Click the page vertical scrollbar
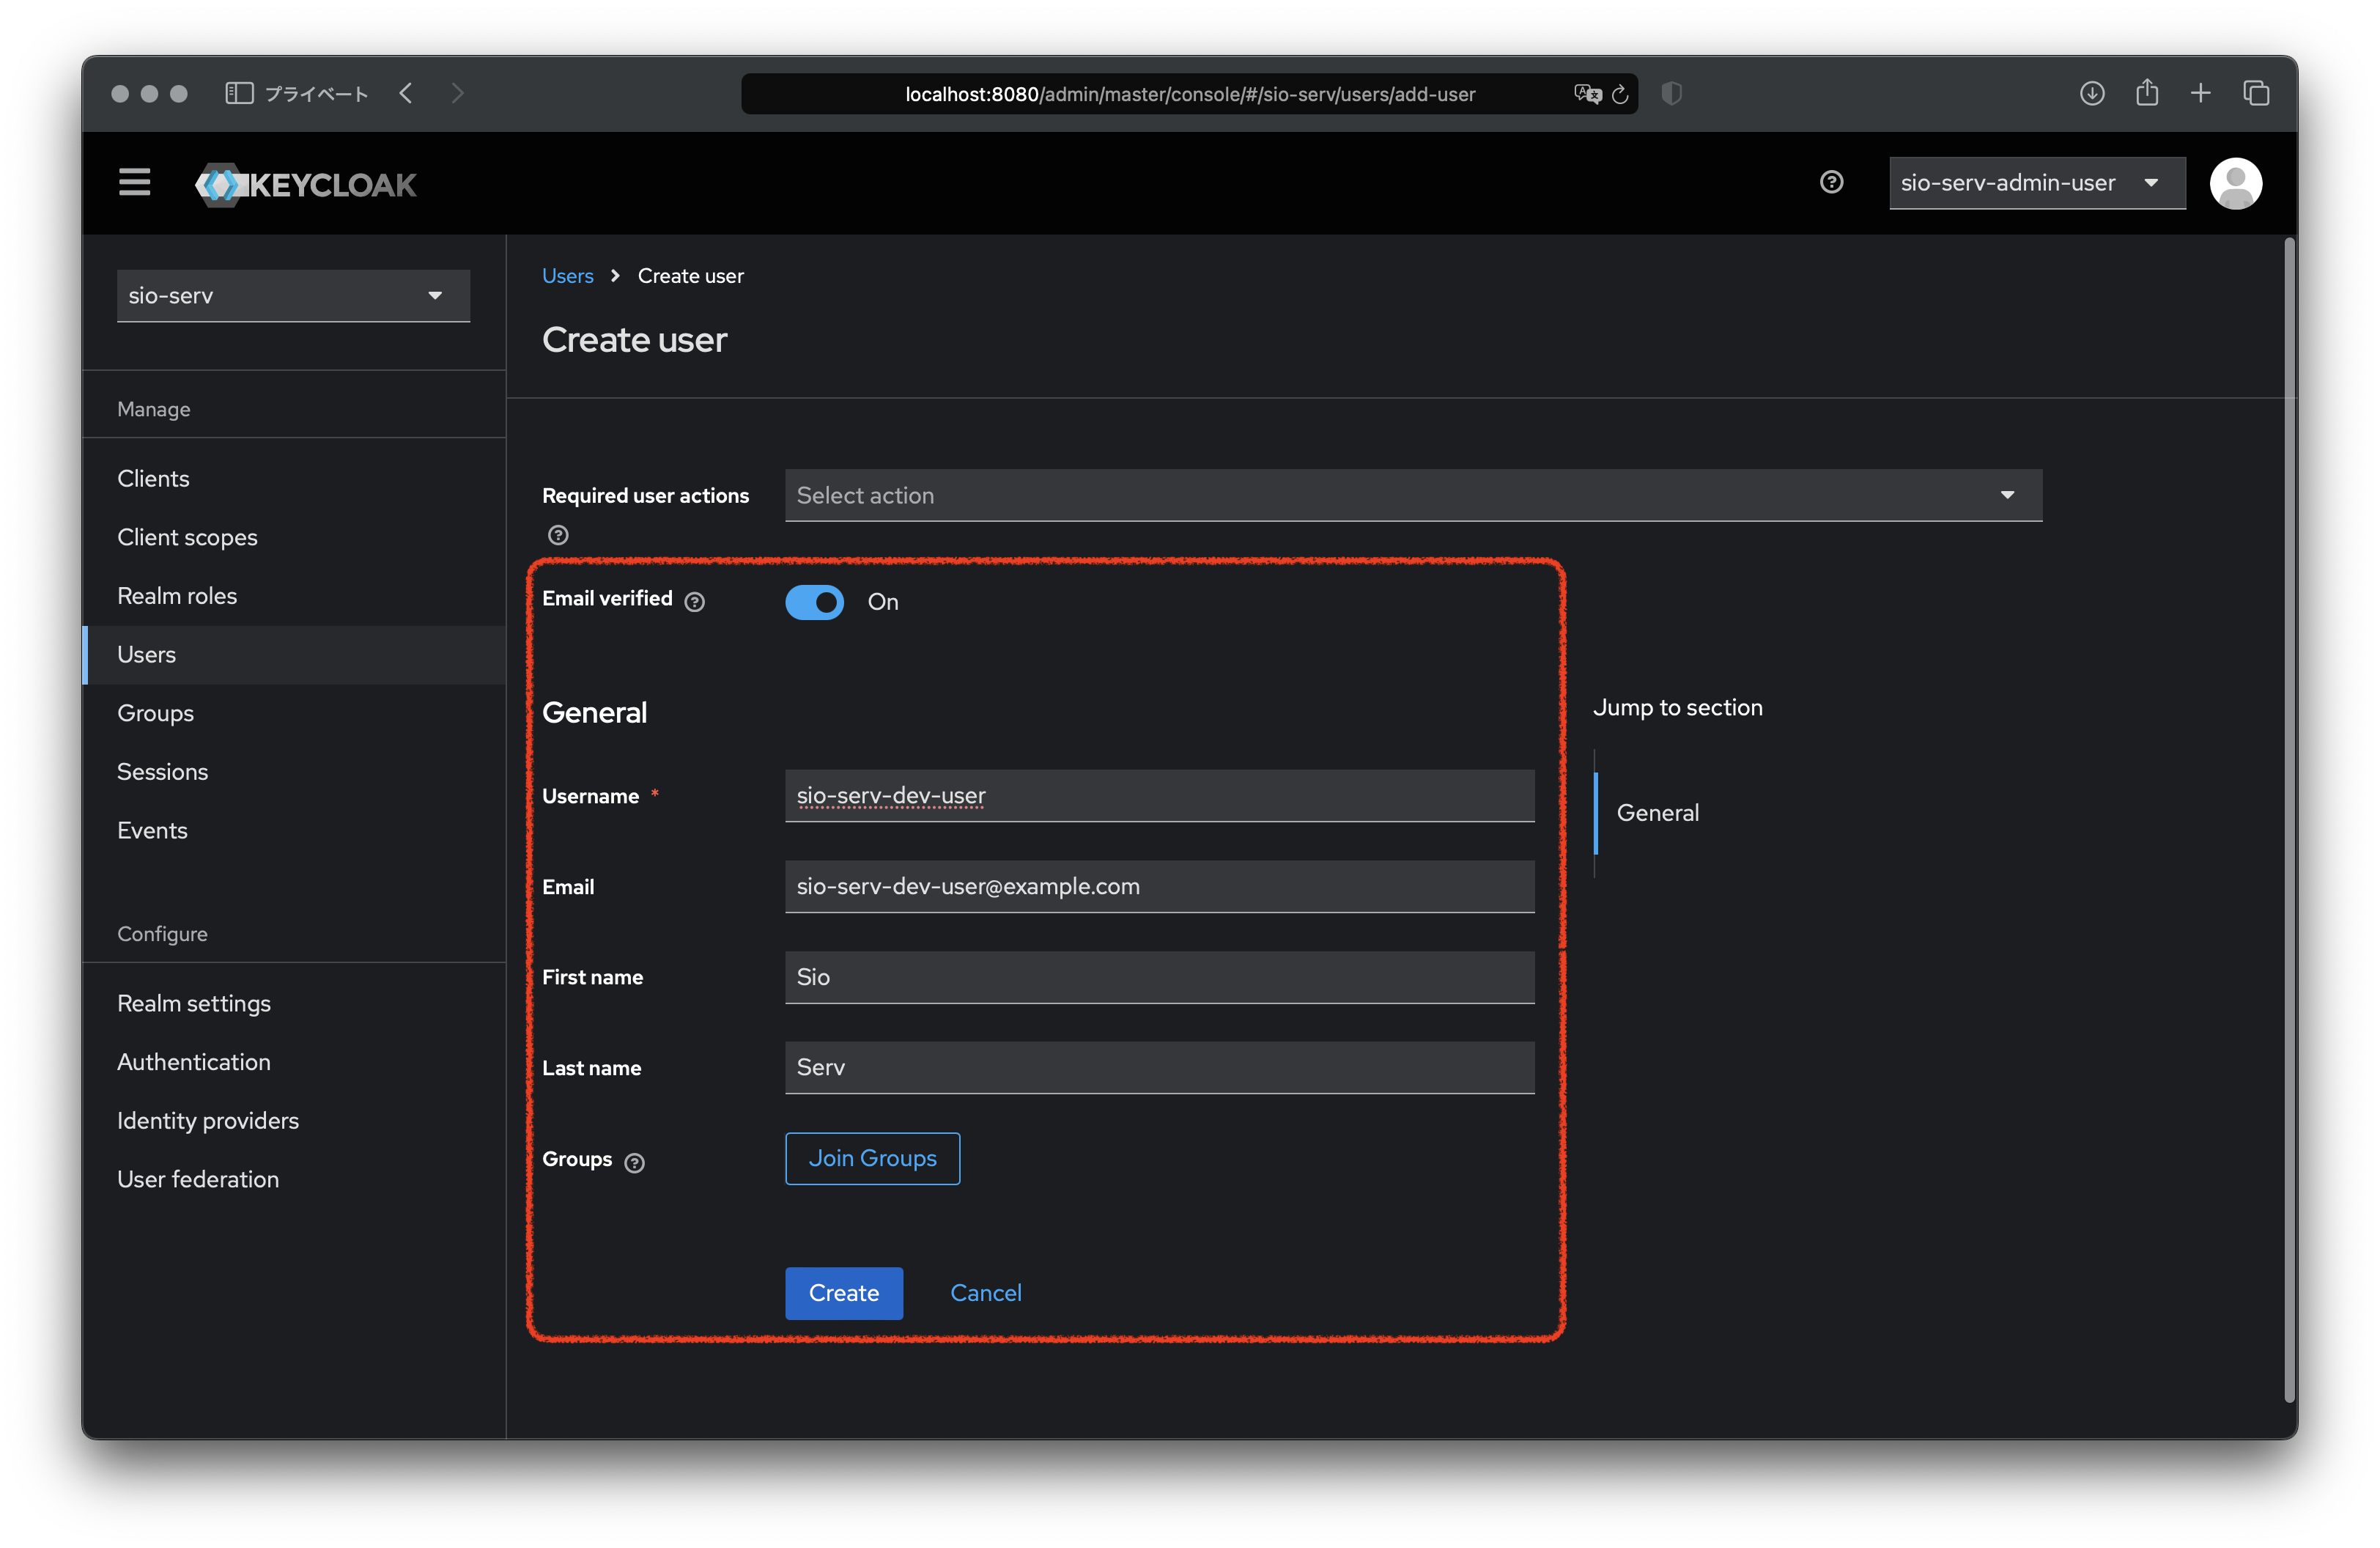This screenshot has width=2380, height=1548. (x=2289, y=820)
